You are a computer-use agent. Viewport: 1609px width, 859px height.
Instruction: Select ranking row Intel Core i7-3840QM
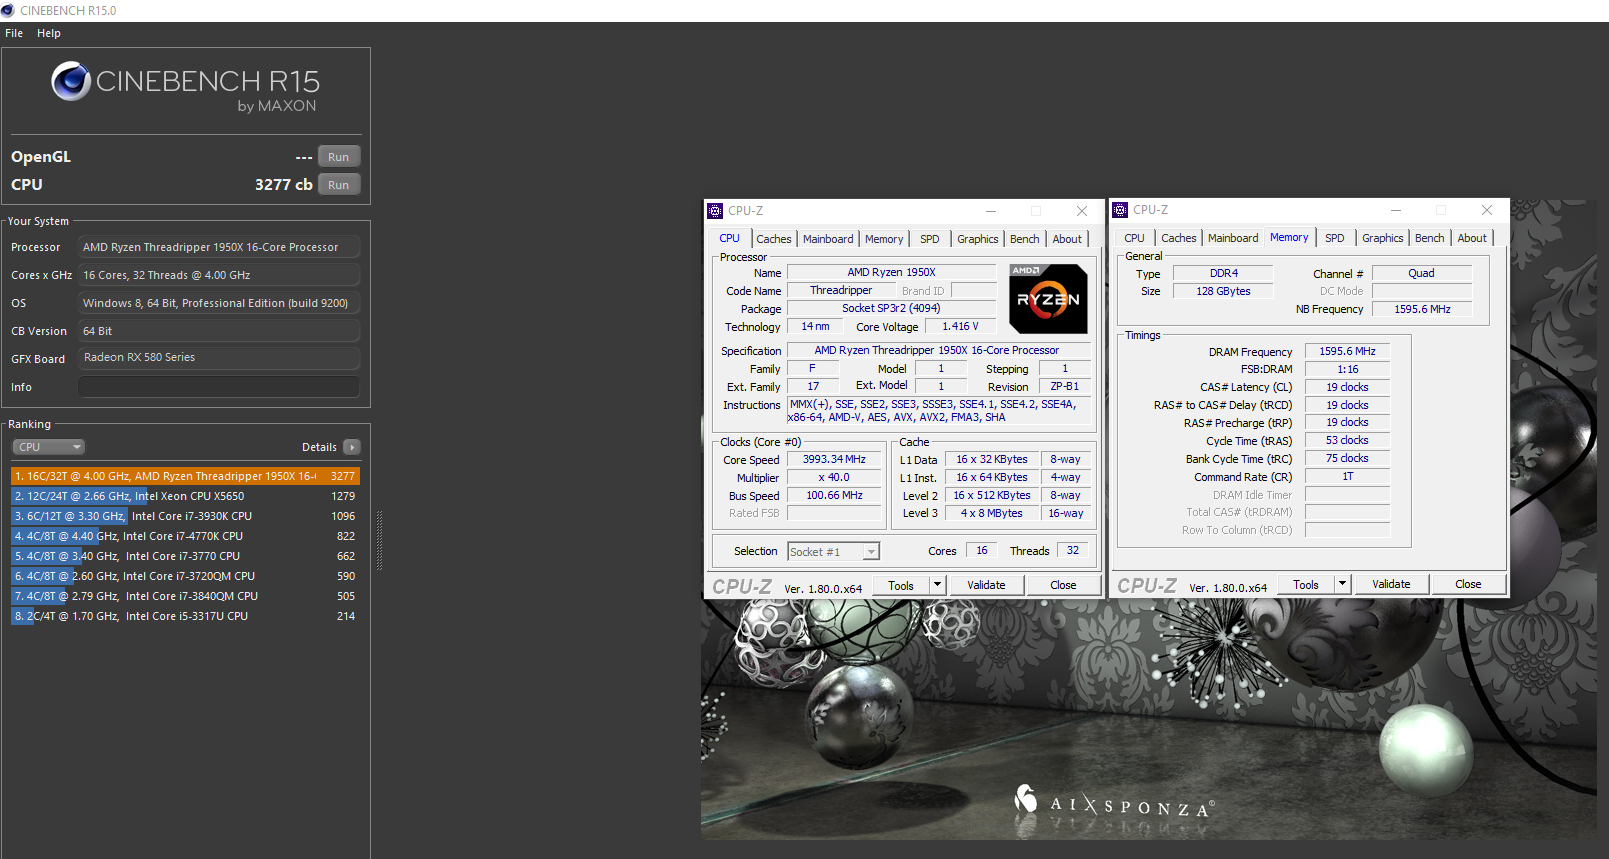click(x=185, y=596)
